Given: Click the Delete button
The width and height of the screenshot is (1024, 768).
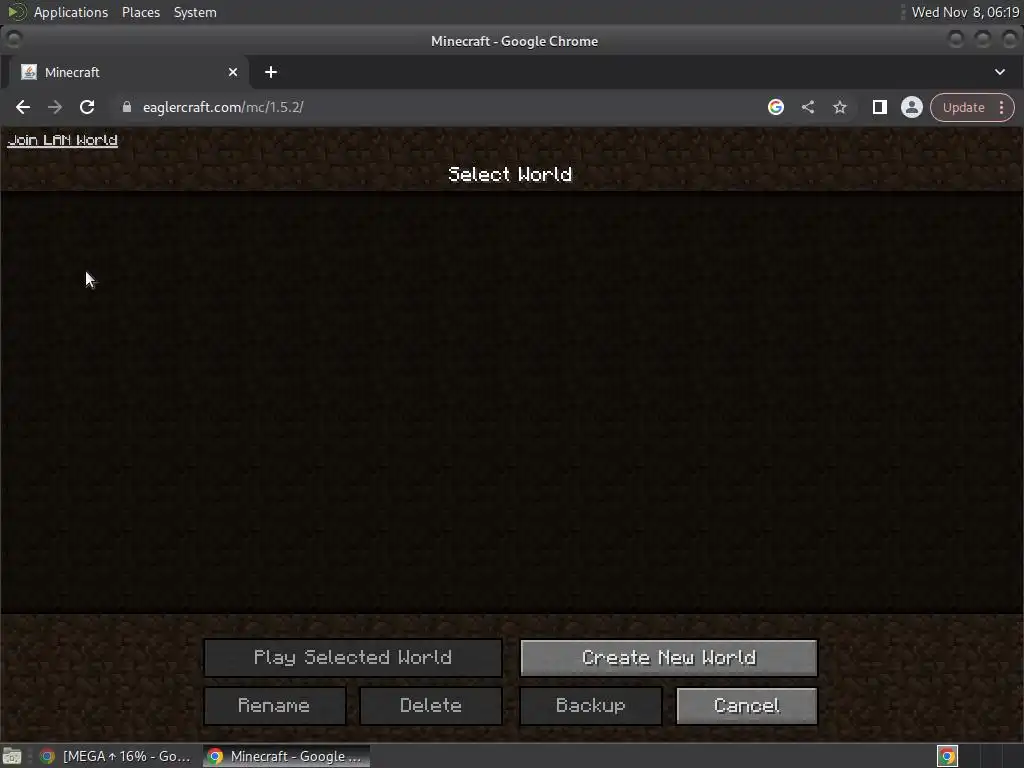Looking at the screenshot, I should [431, 706].
